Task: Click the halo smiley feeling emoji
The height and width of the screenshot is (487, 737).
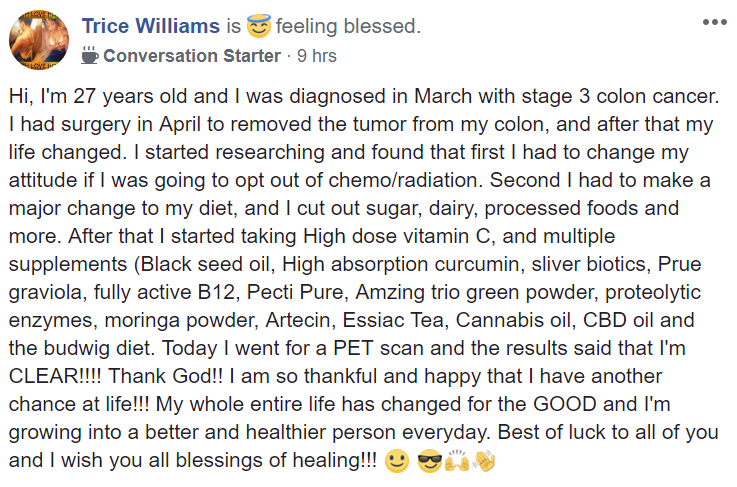Action: [259, 26]
